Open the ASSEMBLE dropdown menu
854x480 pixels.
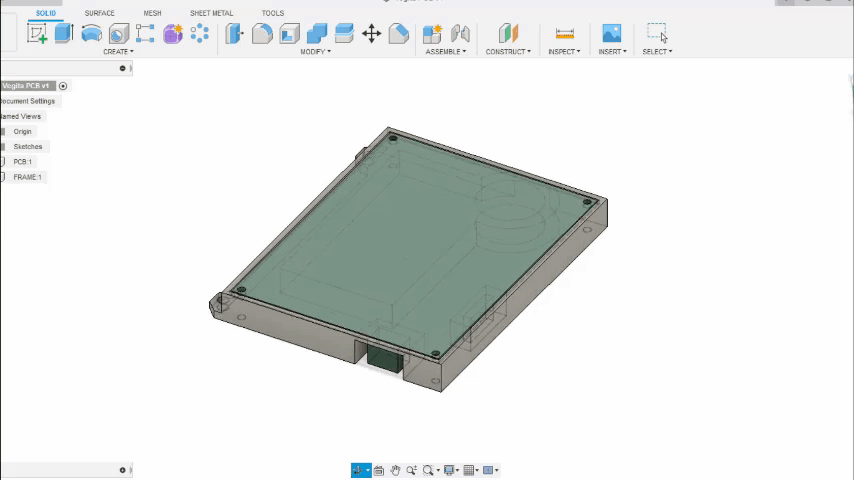tap(446, 52)
